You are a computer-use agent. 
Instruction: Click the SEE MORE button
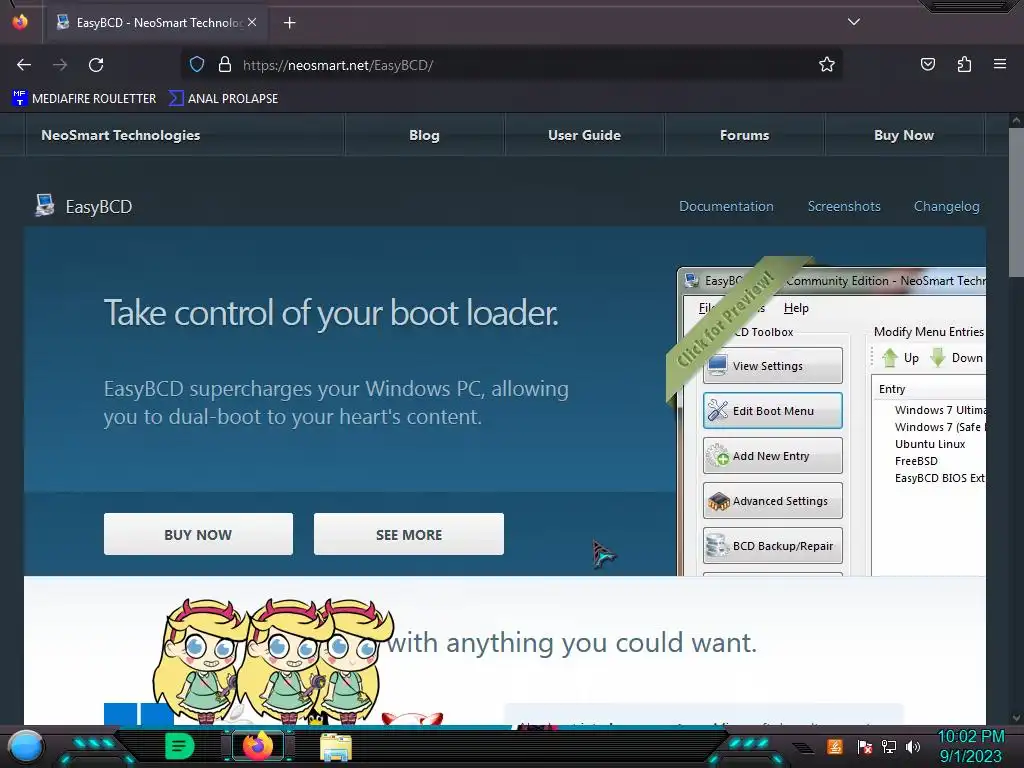[409, 534]
